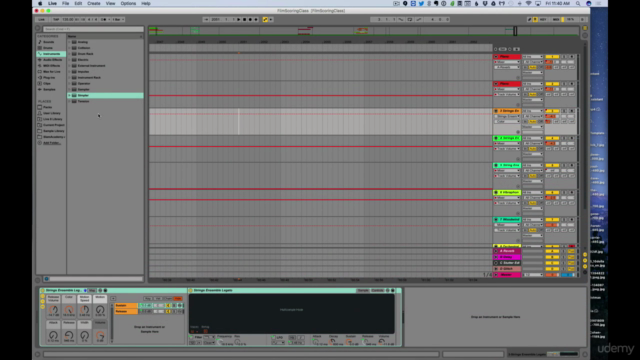Open the Max for Live category
This screenshot has height=360, width=640.
tap(51, 71)
